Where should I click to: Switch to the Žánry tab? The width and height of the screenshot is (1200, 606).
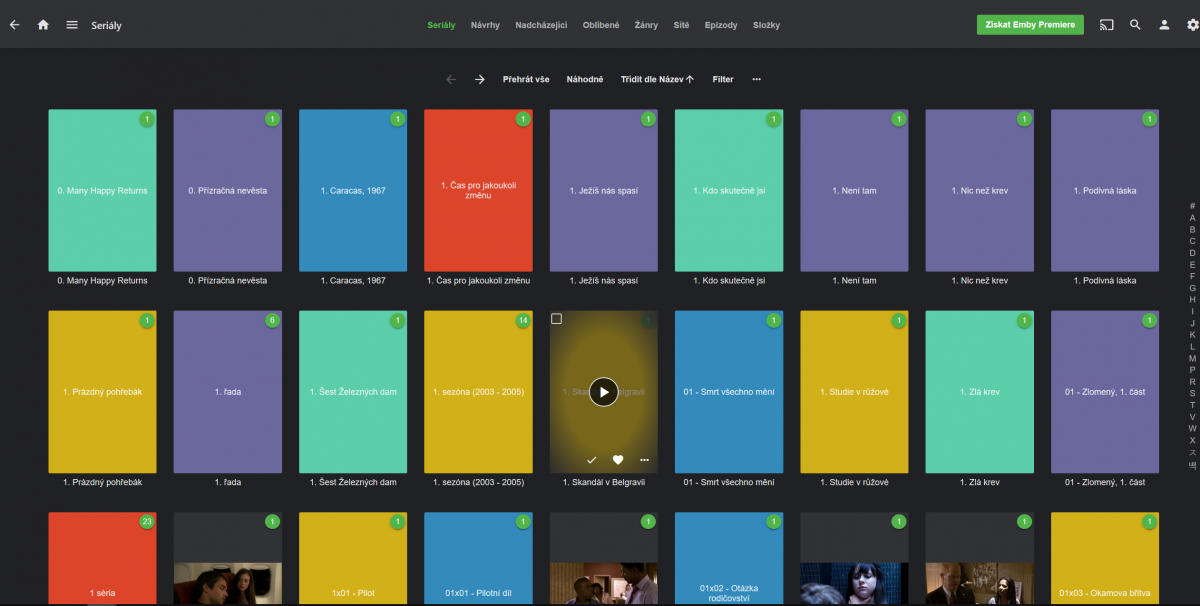[x=646, y=25]
